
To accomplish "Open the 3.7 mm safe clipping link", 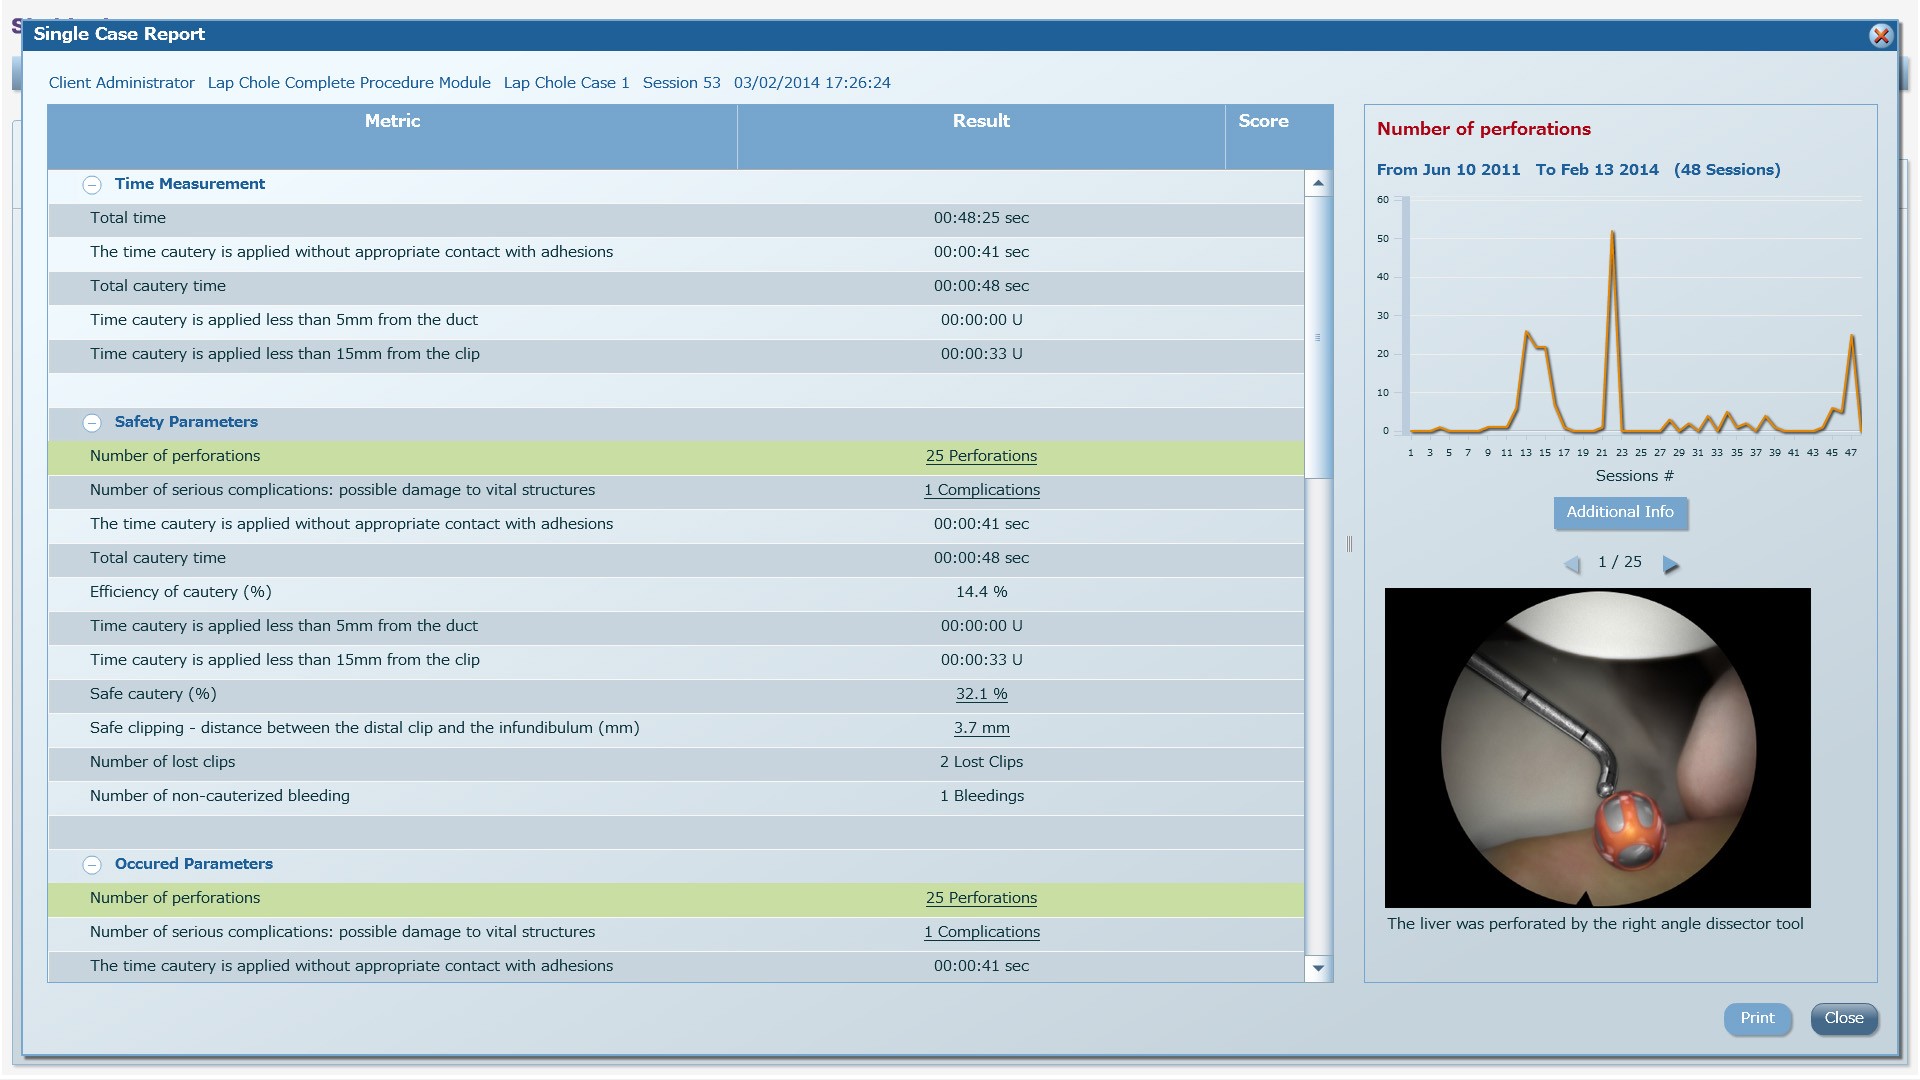I will click(x=981, y=728).
